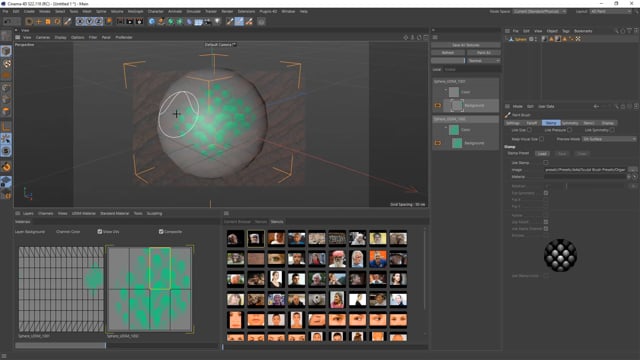Image resolution: width=640 pixels, height=360 pixels.
Task: Toggle the Keep Visual Size checkbox
Action: (x=542, y=139)
